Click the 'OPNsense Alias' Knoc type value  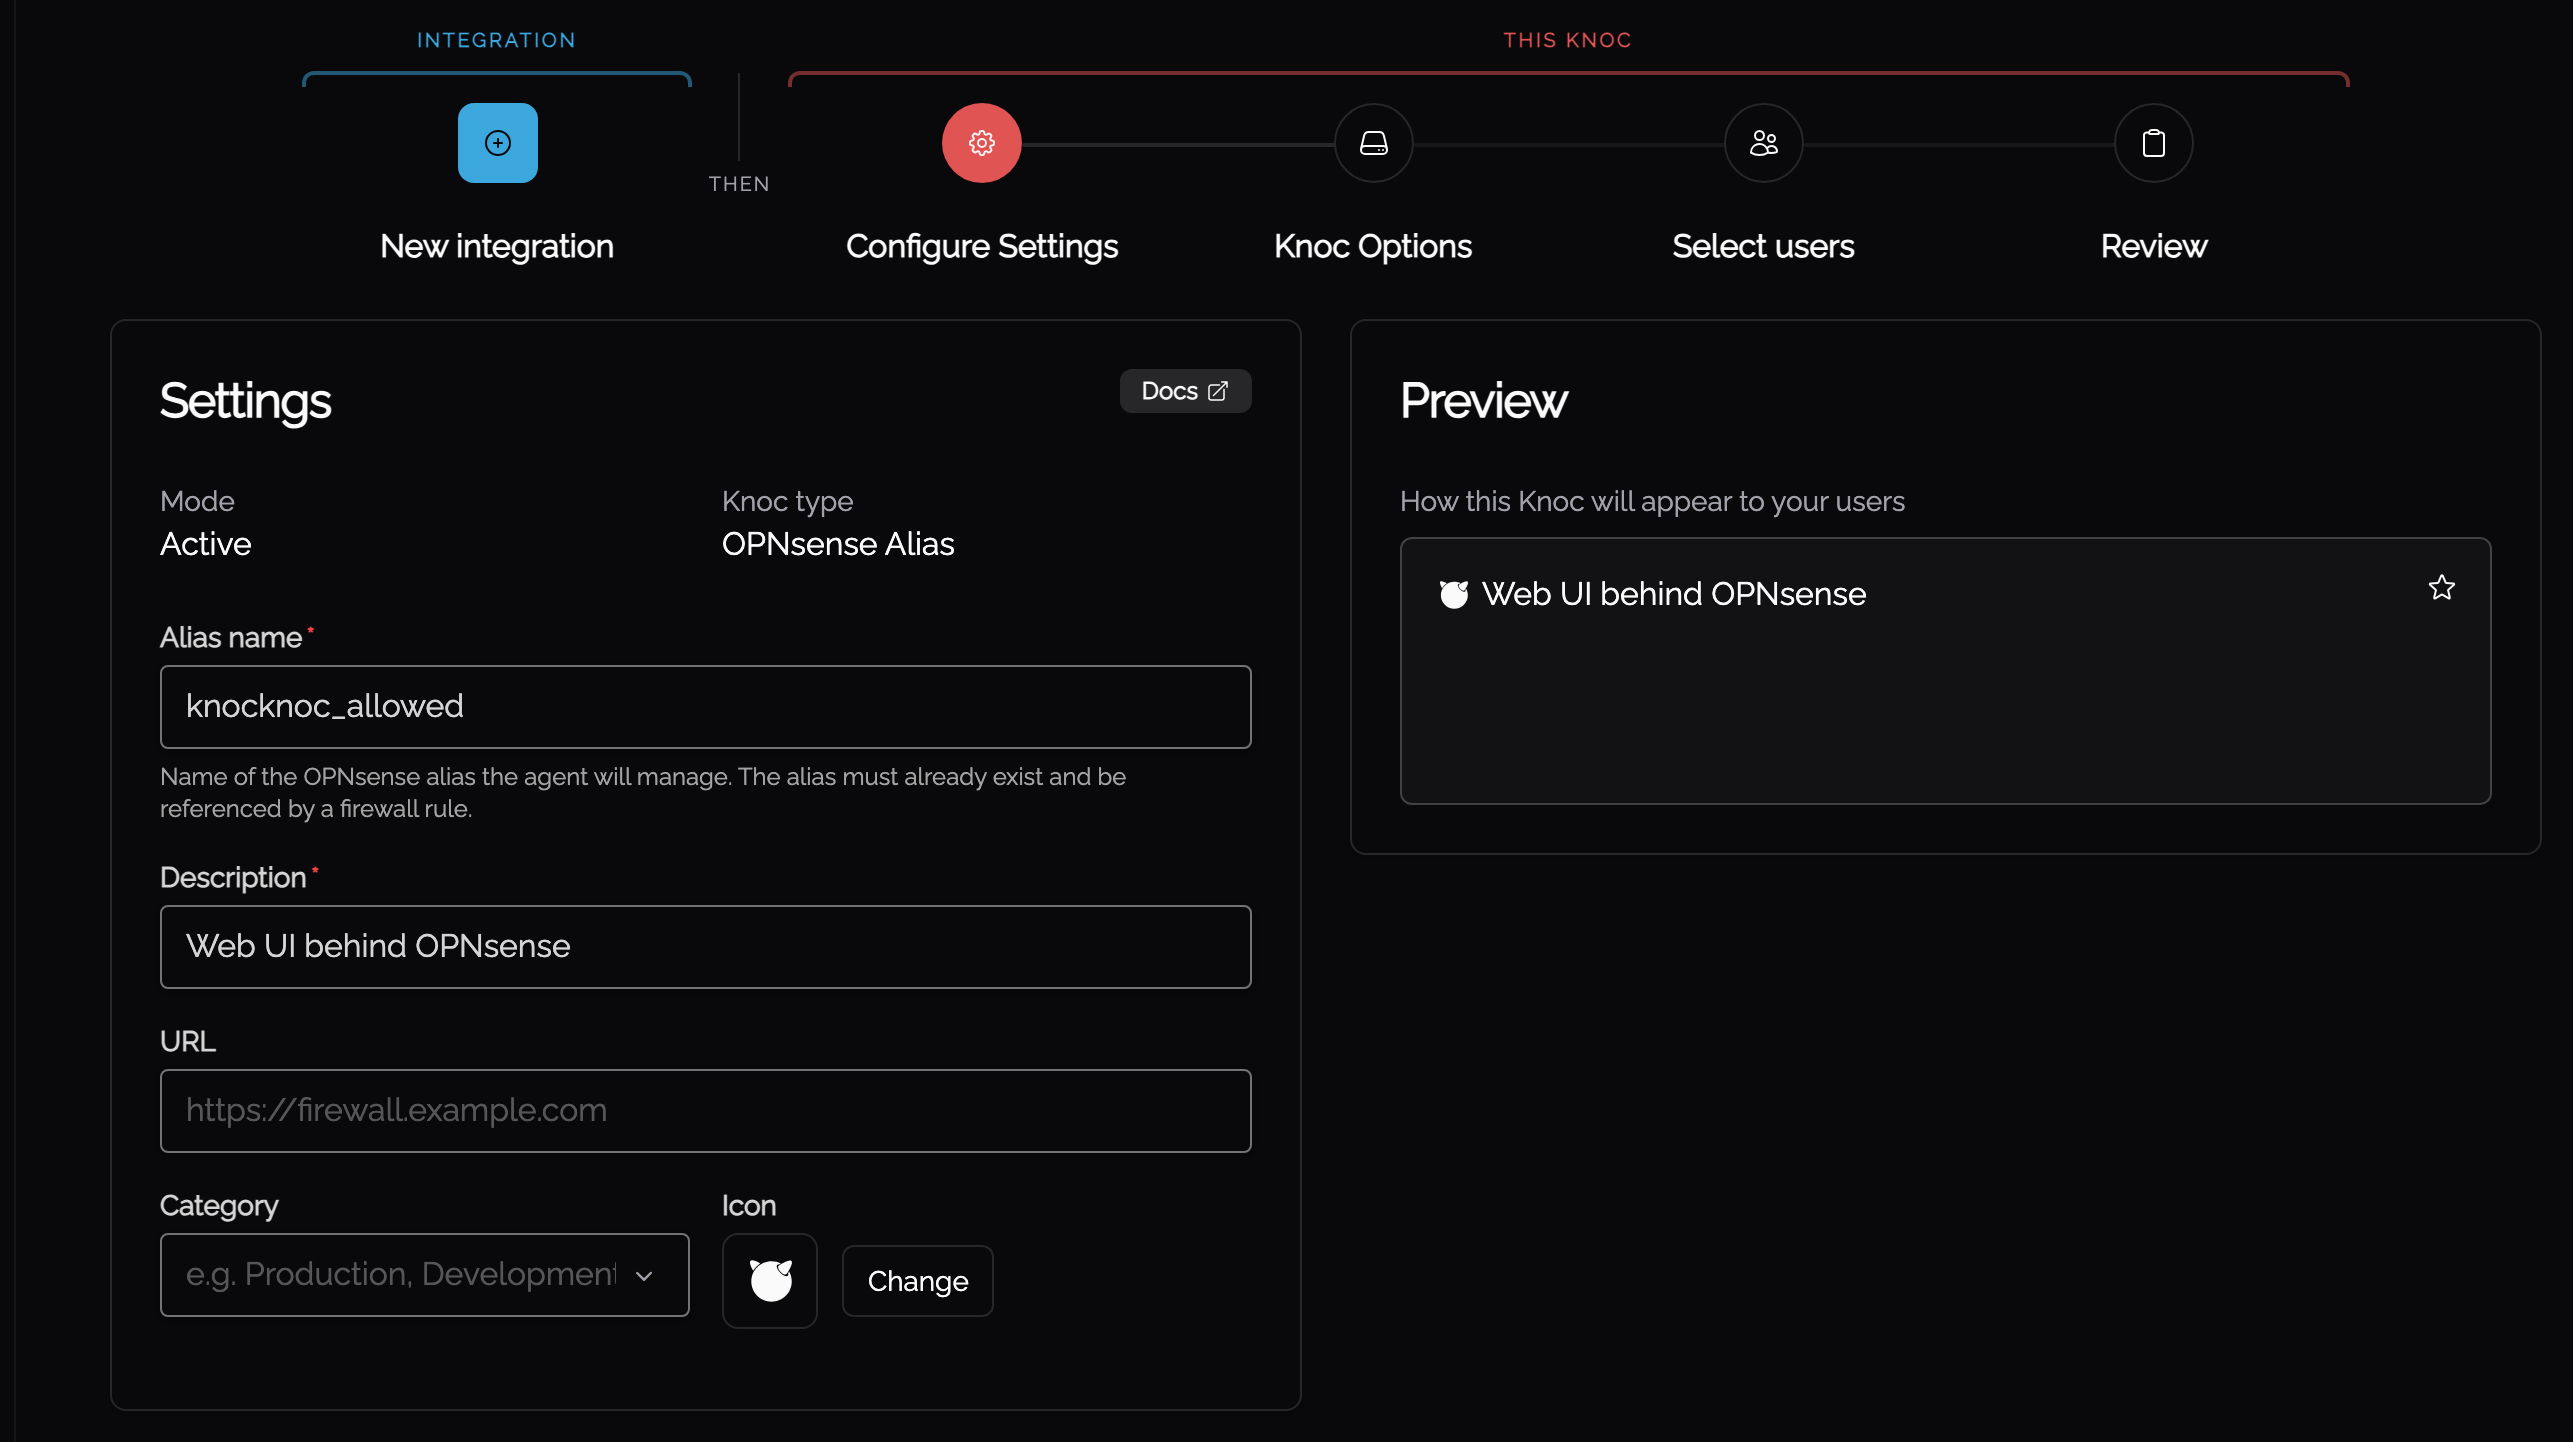click(x=838, y=544)
